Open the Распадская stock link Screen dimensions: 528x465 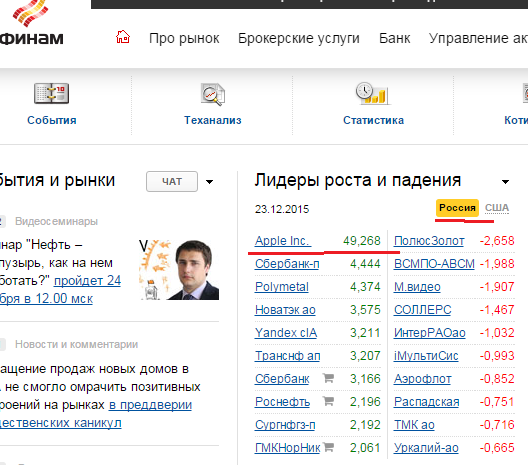(427, 402)
